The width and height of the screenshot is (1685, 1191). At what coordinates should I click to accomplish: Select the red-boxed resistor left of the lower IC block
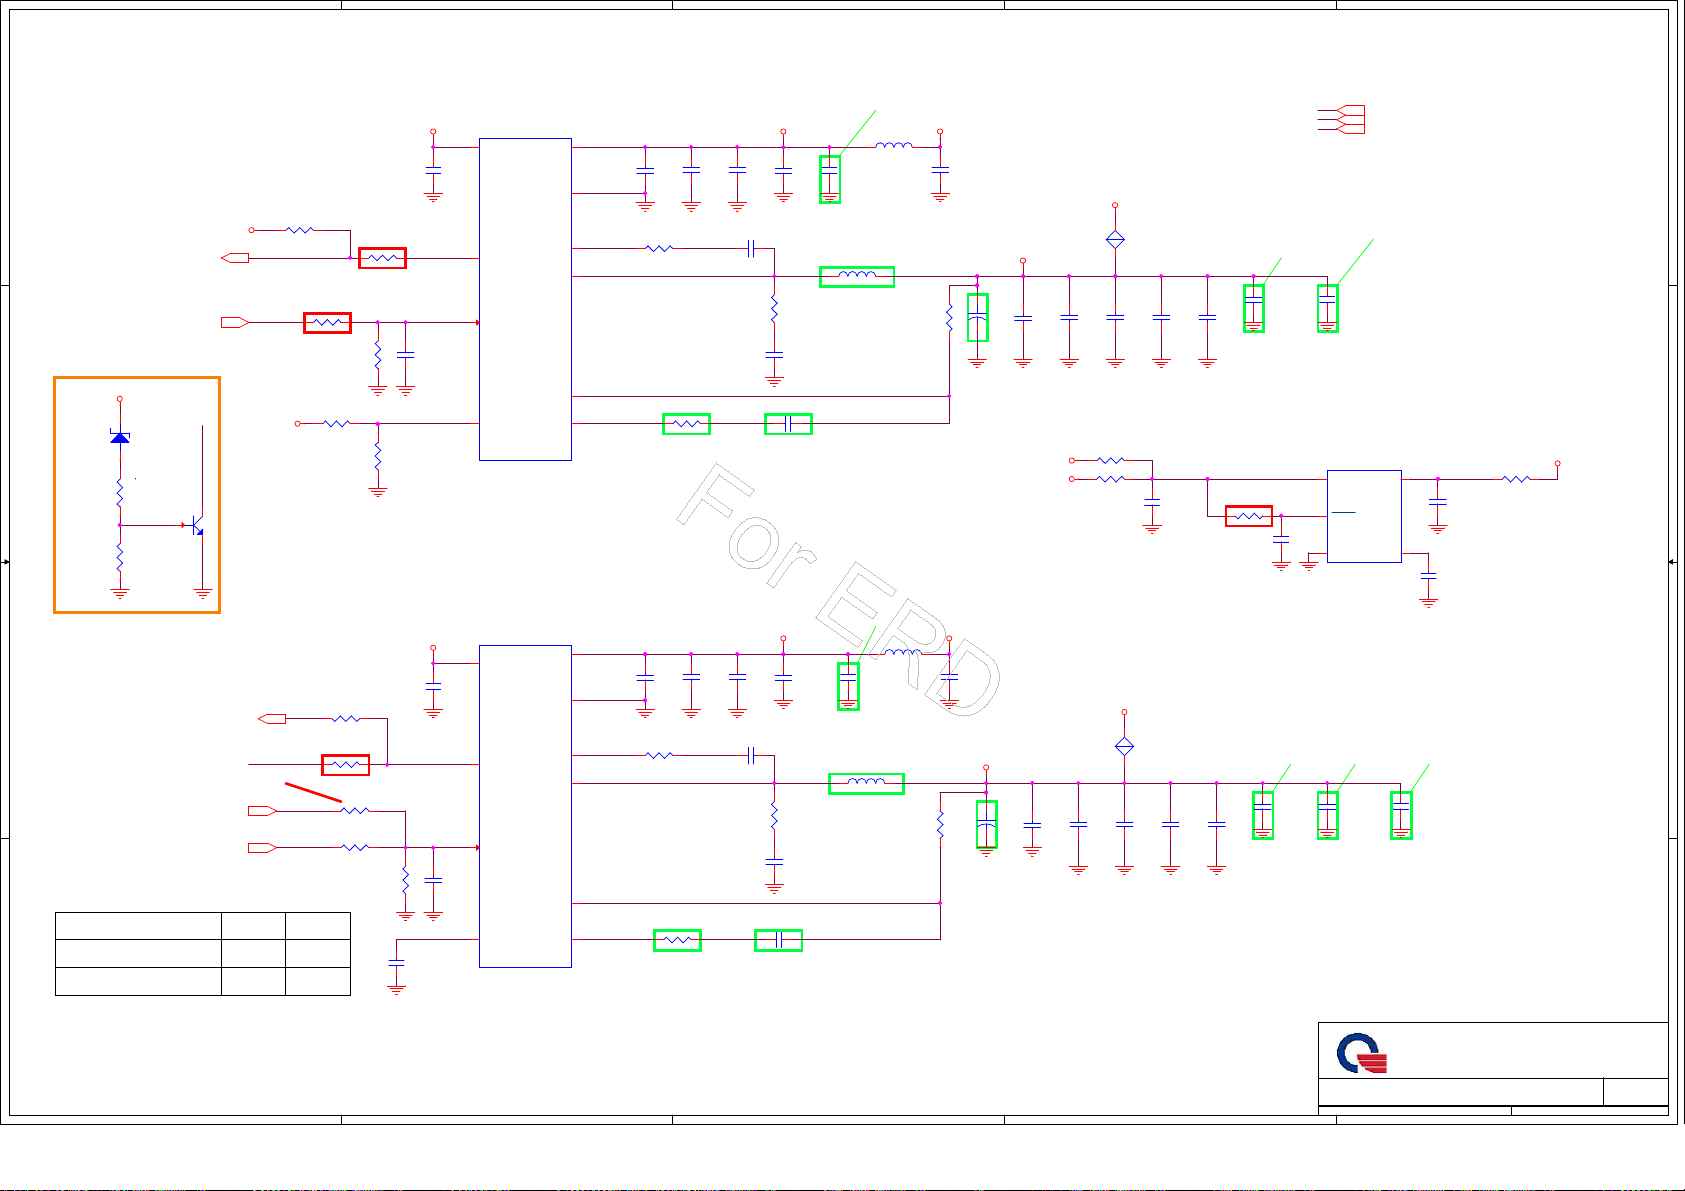click(345, 765)
